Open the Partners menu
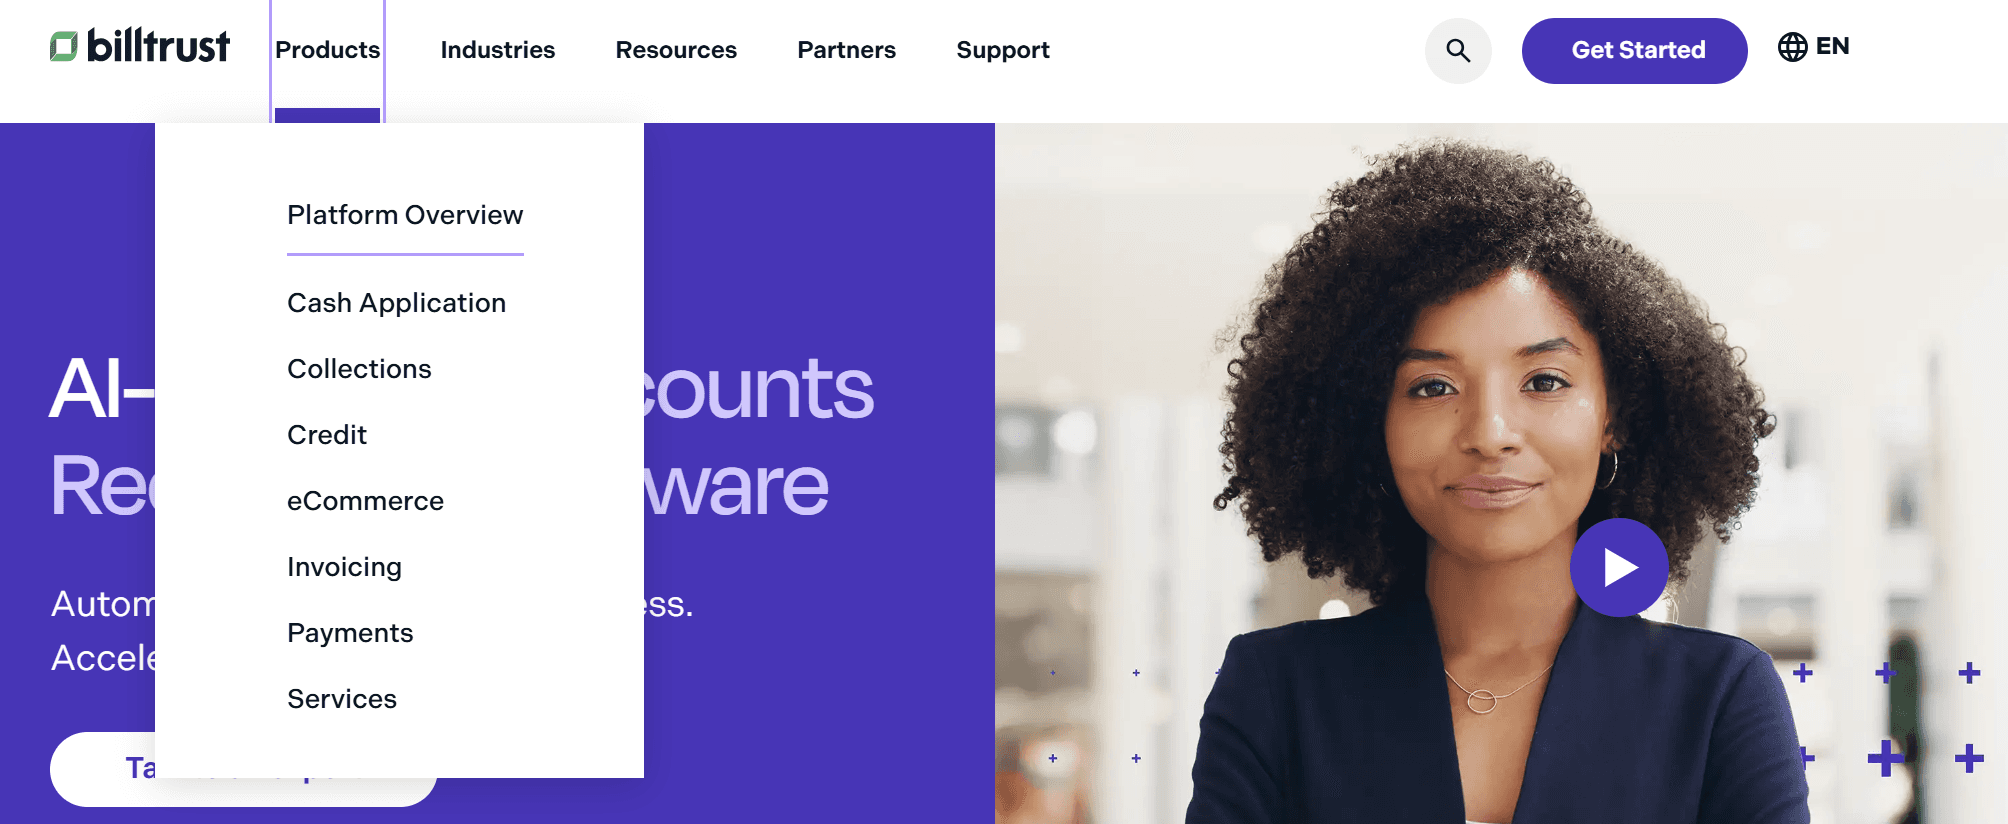The image size is (2008, 824). point(846,50)
